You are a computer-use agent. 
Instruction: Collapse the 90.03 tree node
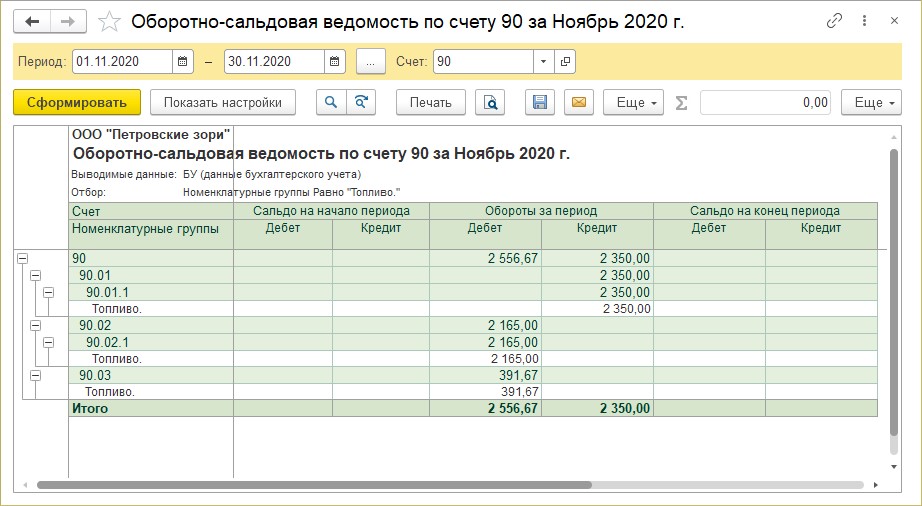click(35, 375)
